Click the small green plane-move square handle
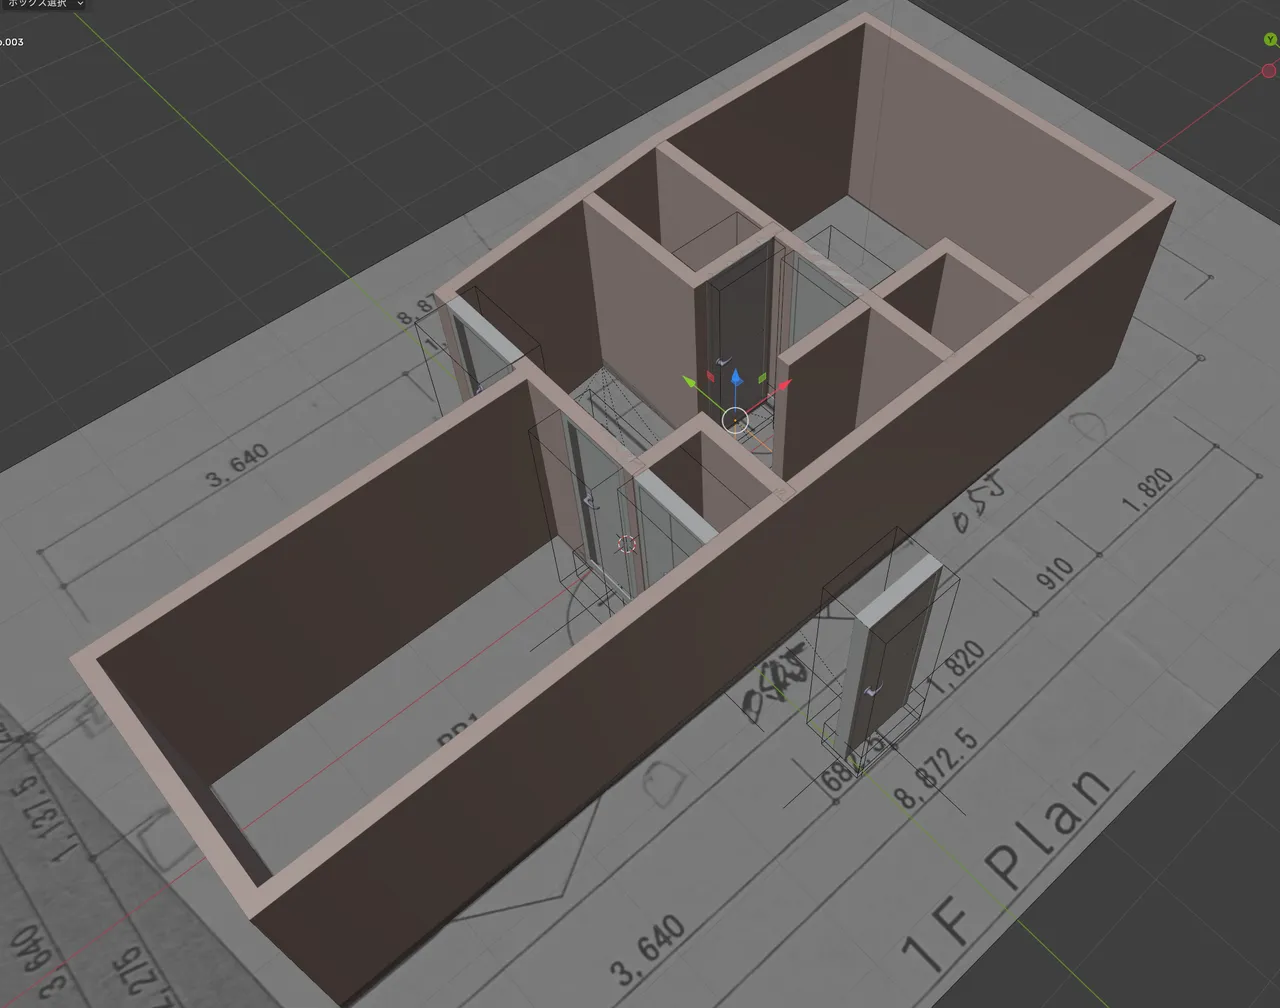The image size is (1280, 1008). [x=762, y=378]
